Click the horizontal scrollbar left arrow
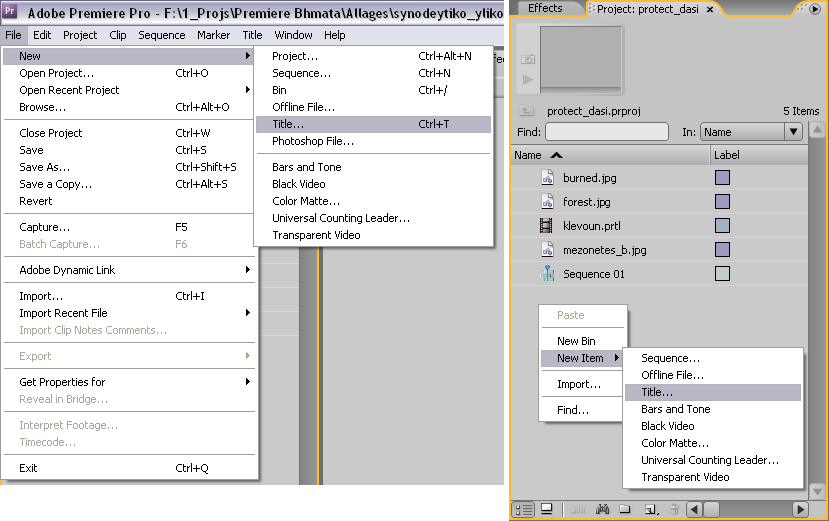829x521 pixels. [x=694, y=509]
